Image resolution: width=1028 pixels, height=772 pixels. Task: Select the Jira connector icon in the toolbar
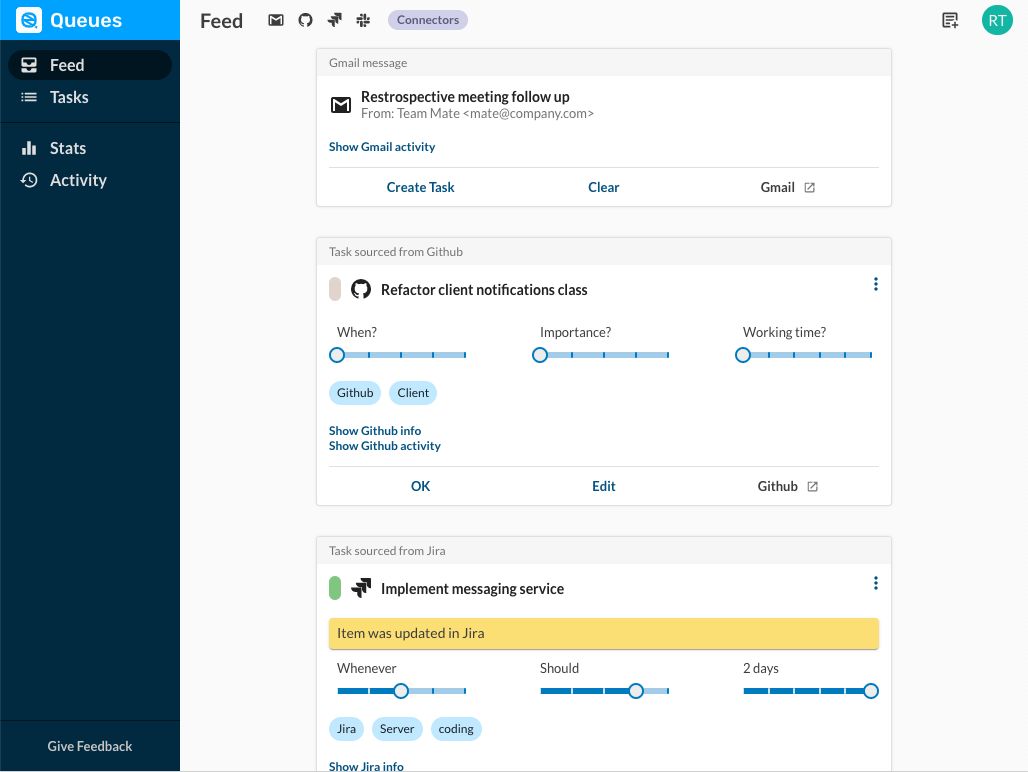(334, 19)
